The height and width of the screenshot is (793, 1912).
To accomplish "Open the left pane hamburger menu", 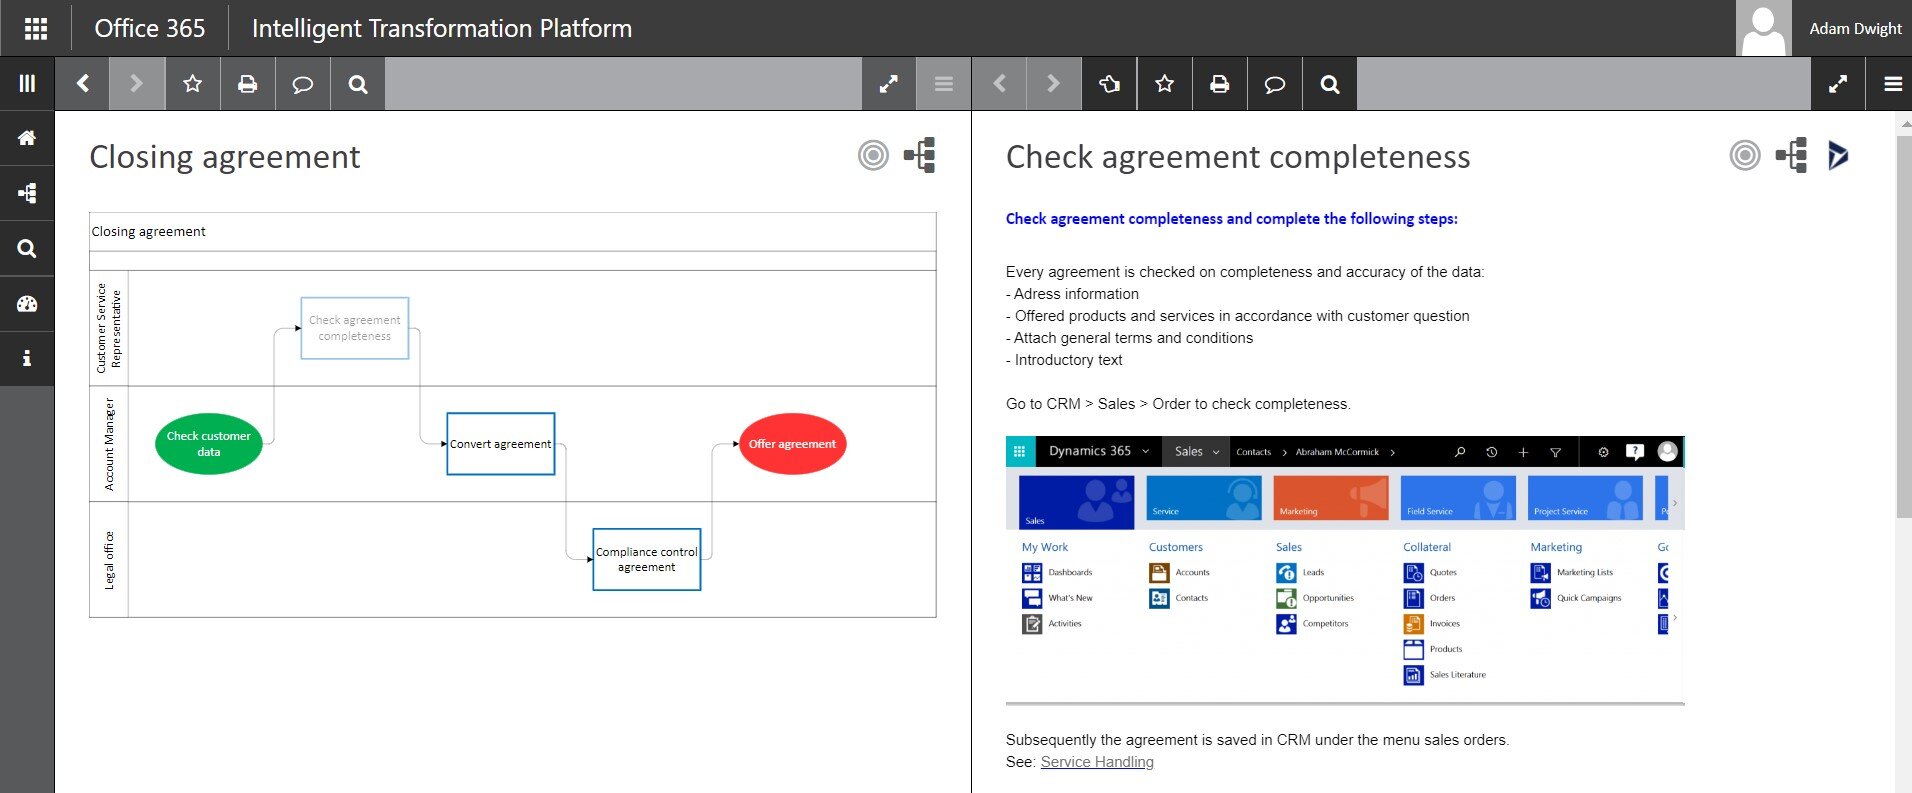I will tap(943, 84).
